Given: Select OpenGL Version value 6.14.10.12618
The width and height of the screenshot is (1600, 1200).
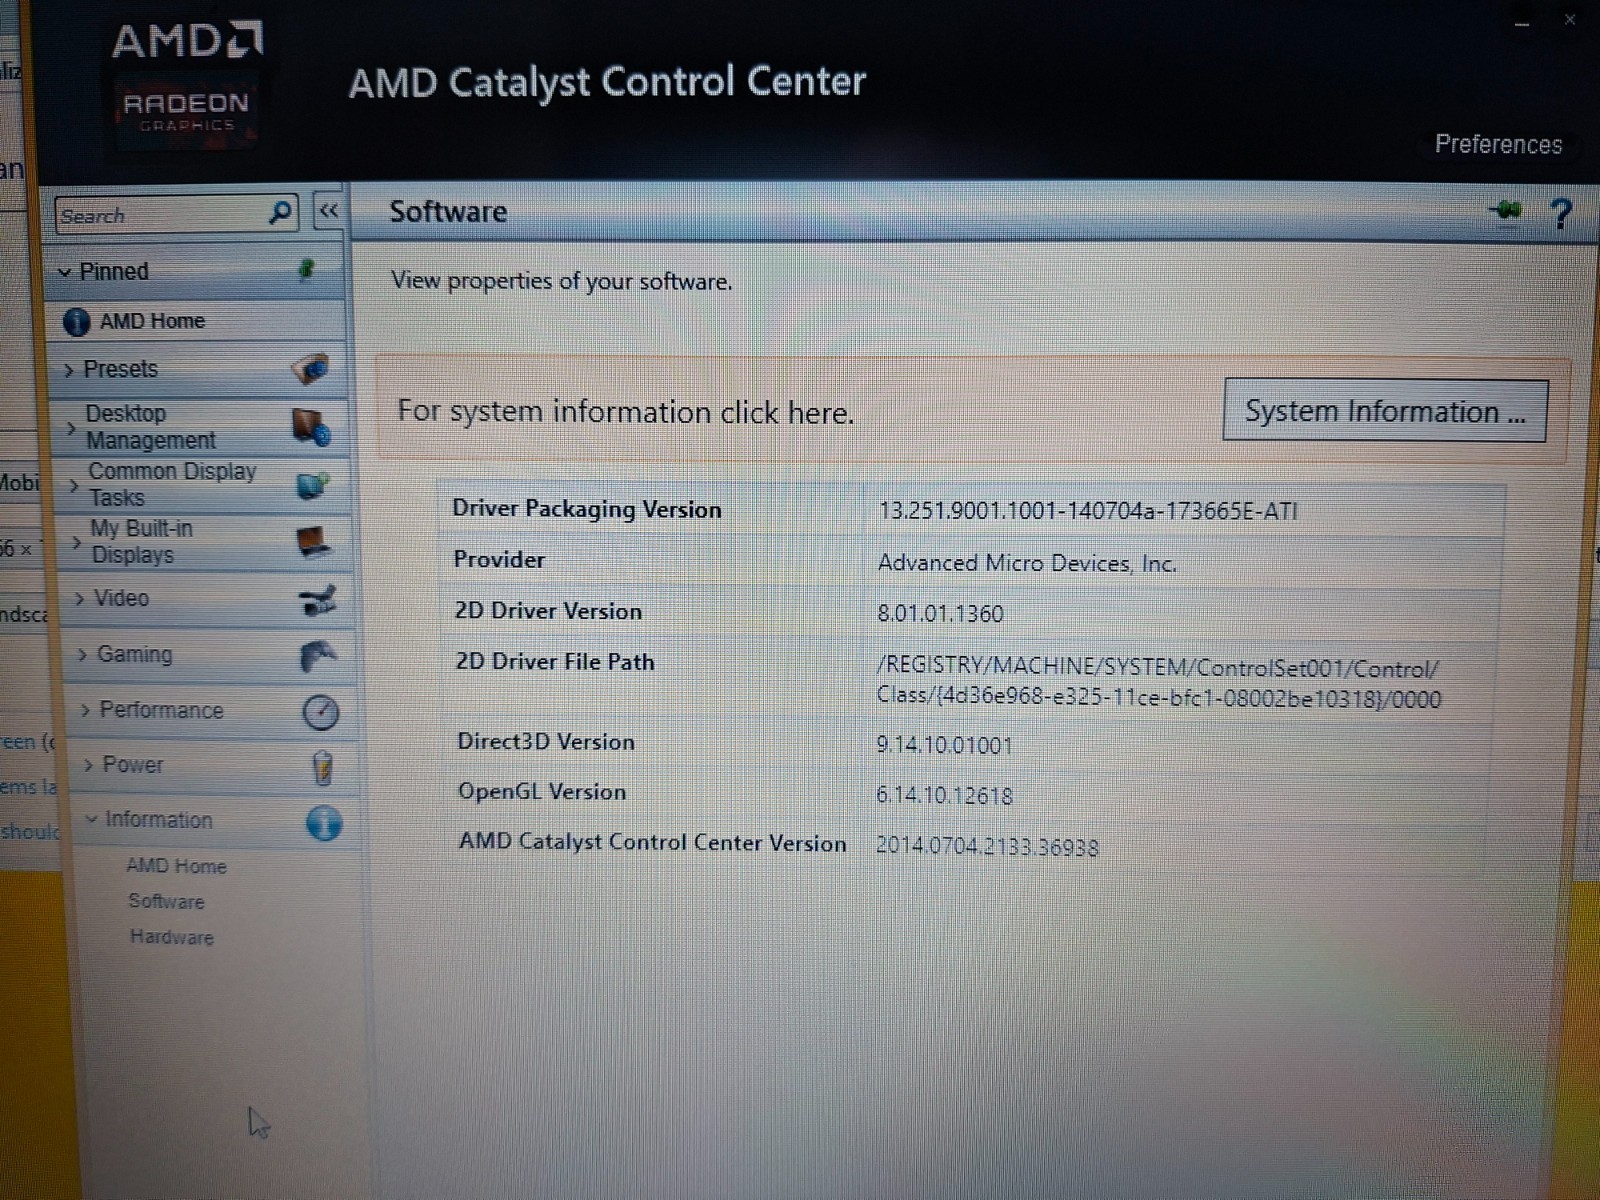Looking at the screenshot, I should coord(944,796).
